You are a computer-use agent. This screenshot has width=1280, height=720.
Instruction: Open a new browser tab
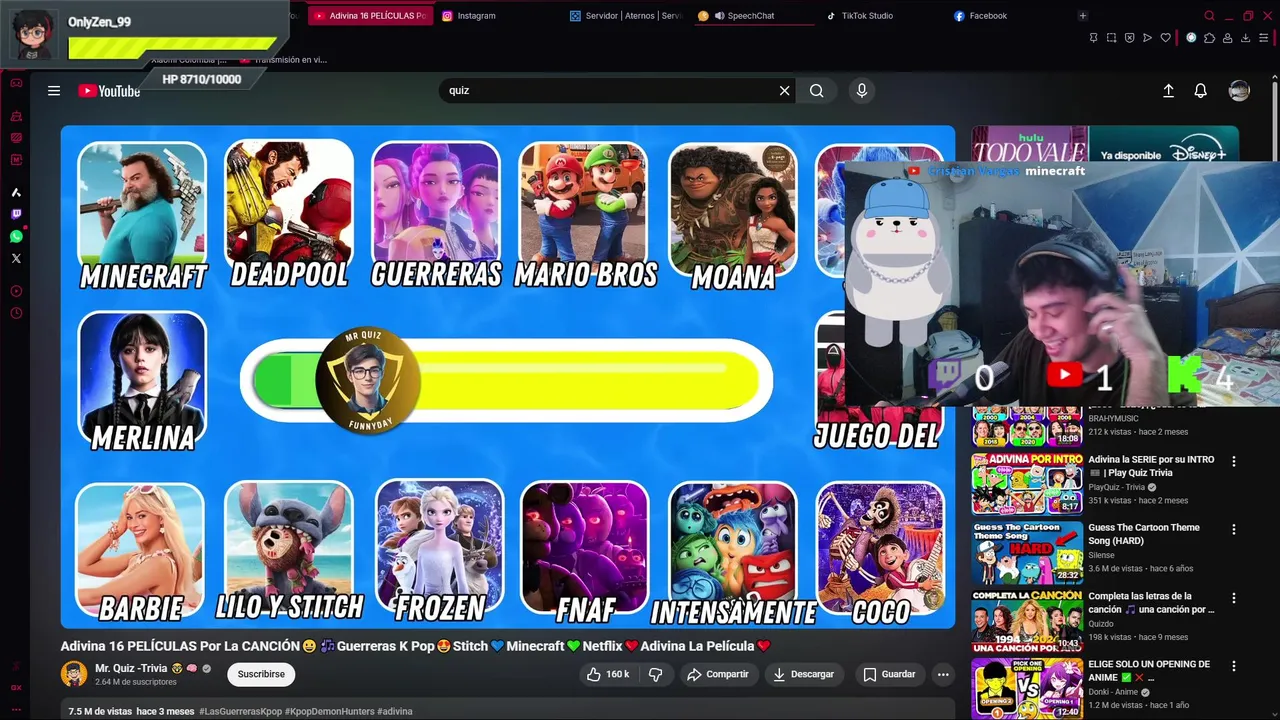point(1082,16)
